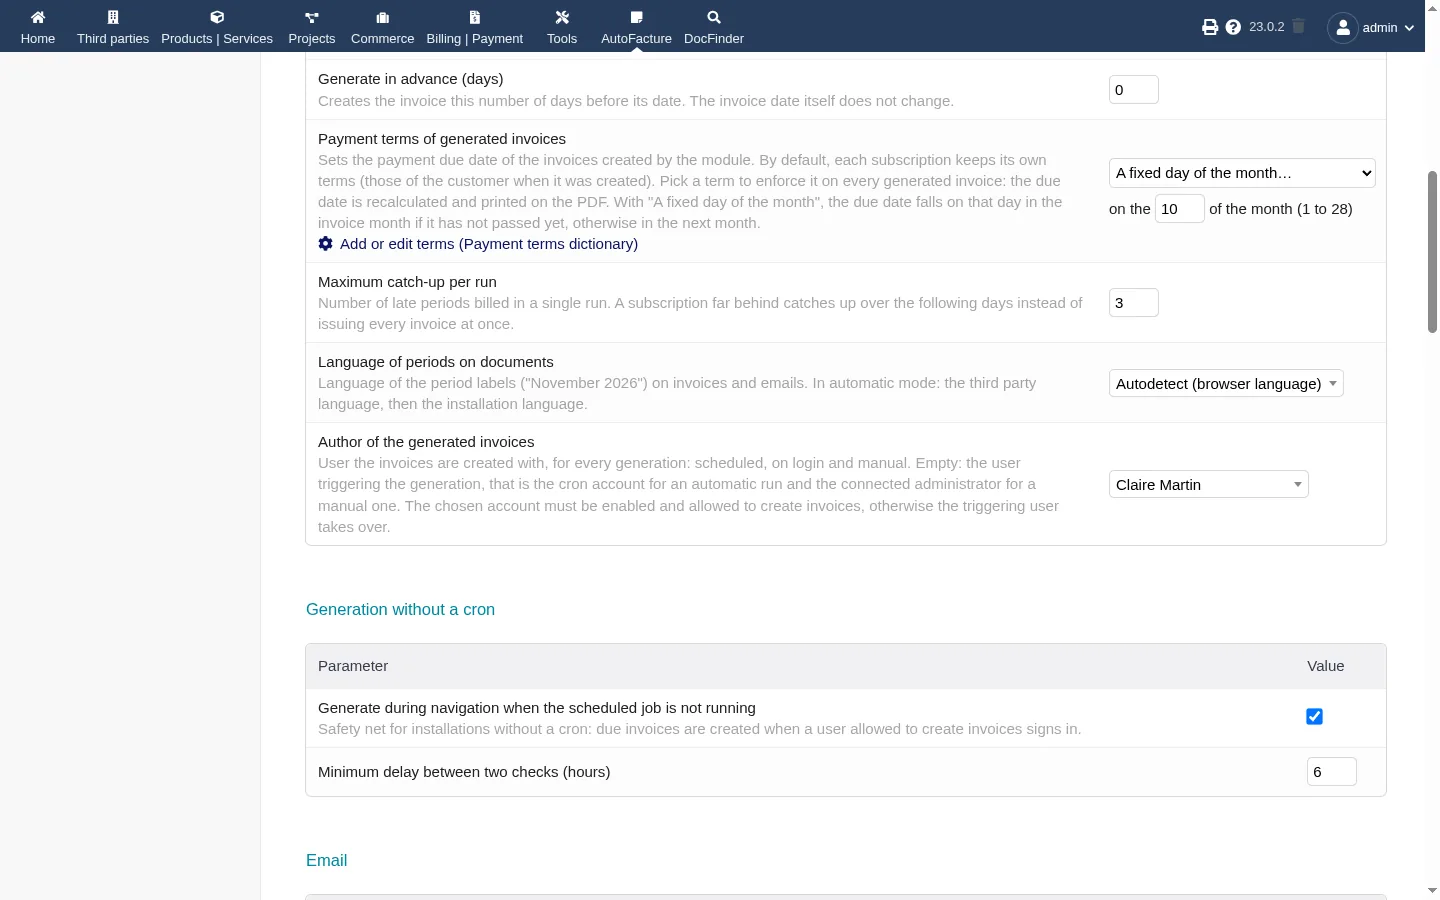Click Language of periods on documents label
The height and width of the screenshot is (900, 1440).
(436, 362)
